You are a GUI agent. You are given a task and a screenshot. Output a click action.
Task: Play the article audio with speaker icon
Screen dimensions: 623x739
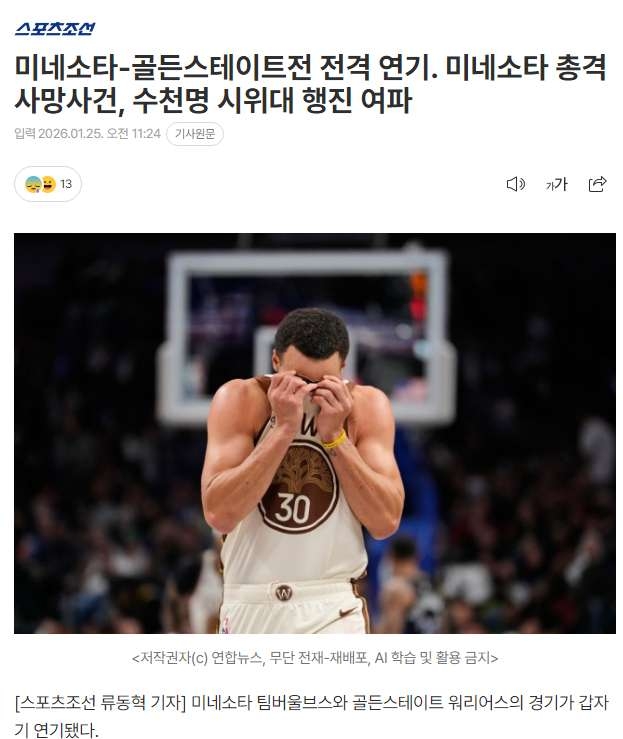pos(516,184)
